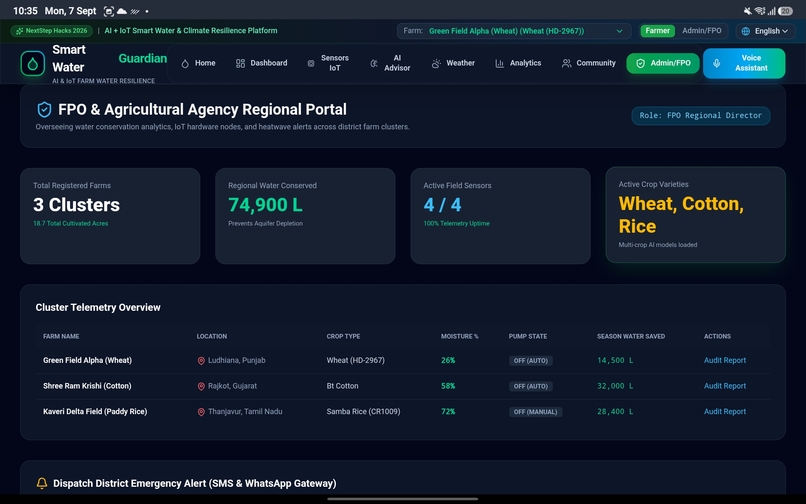
Task: Select the Regional Water Conserved card
Action: click(x=305, y=216)
